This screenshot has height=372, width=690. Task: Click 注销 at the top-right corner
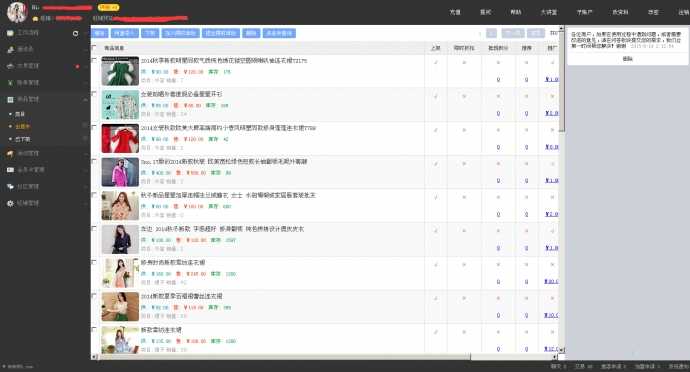683,12
